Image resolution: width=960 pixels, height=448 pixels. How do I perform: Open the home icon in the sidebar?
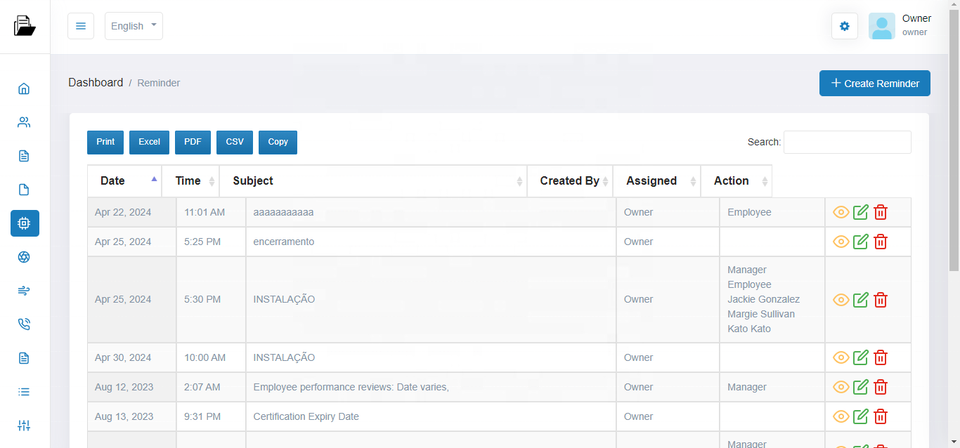tap(24, 88)
